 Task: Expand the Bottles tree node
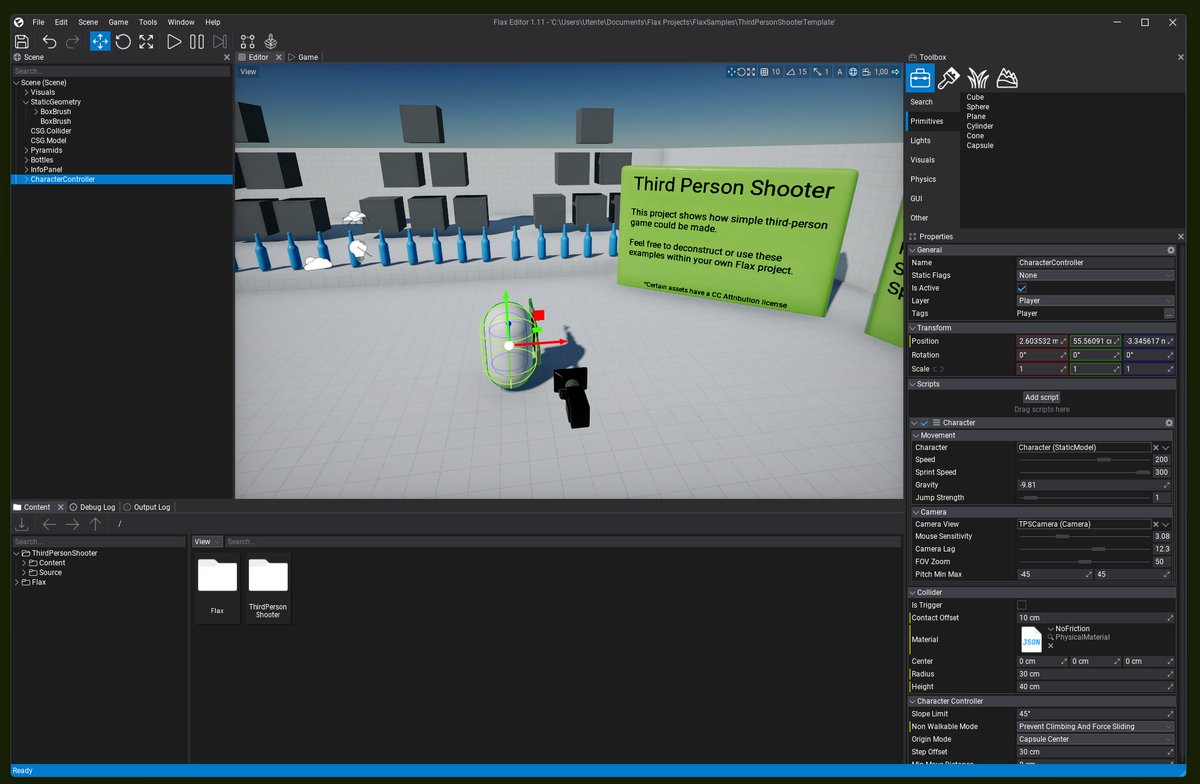tap(26, 160)
